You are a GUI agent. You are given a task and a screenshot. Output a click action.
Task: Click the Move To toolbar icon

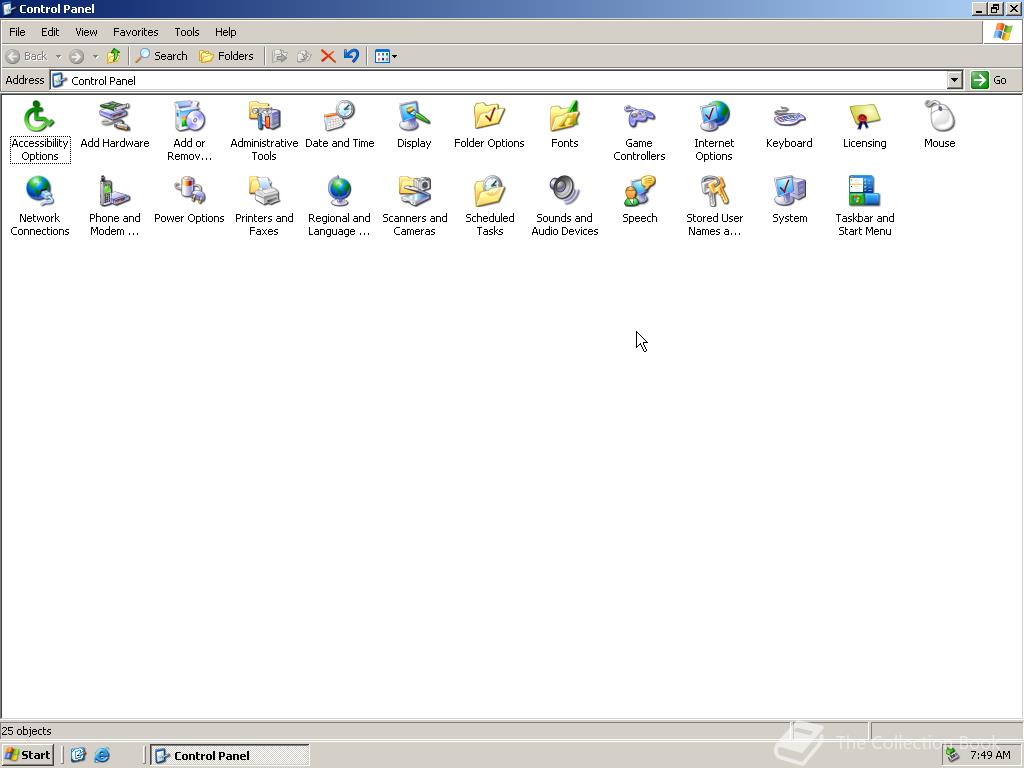pyautogui.click(x=280, y=56)
